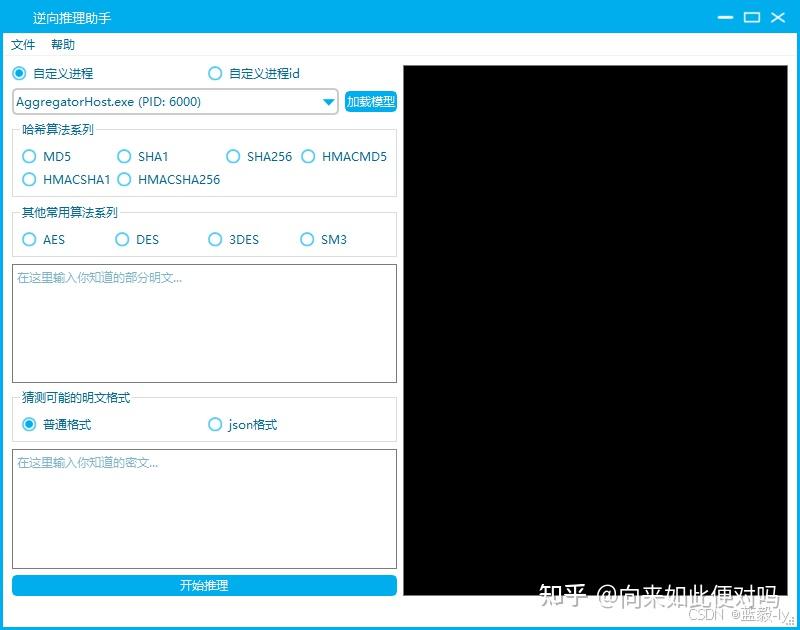The image size is (800, 630).
Task: Select the SM3 algorithm
Action: tap(308, 240)
